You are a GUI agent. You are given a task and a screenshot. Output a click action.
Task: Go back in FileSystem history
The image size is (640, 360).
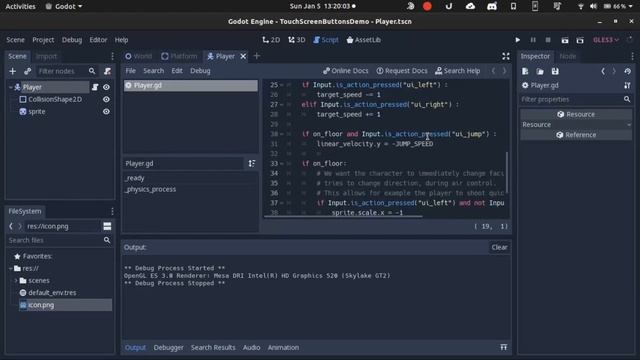(x=11, y=226)
